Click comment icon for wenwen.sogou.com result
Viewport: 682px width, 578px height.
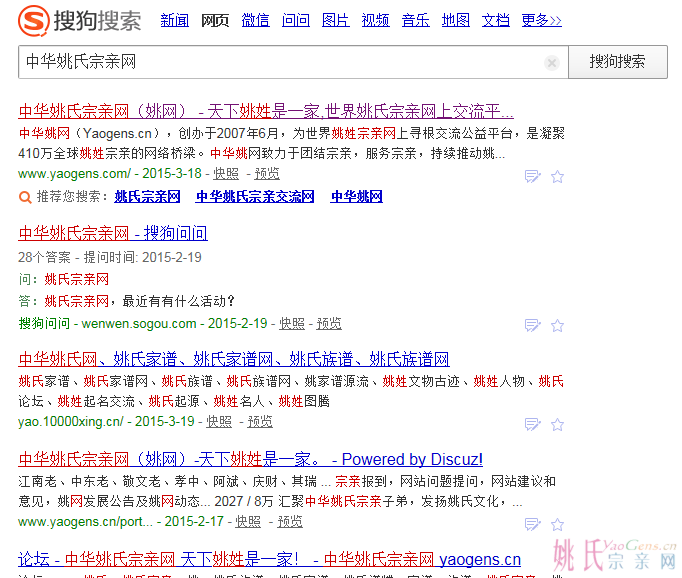click(532, 325)
